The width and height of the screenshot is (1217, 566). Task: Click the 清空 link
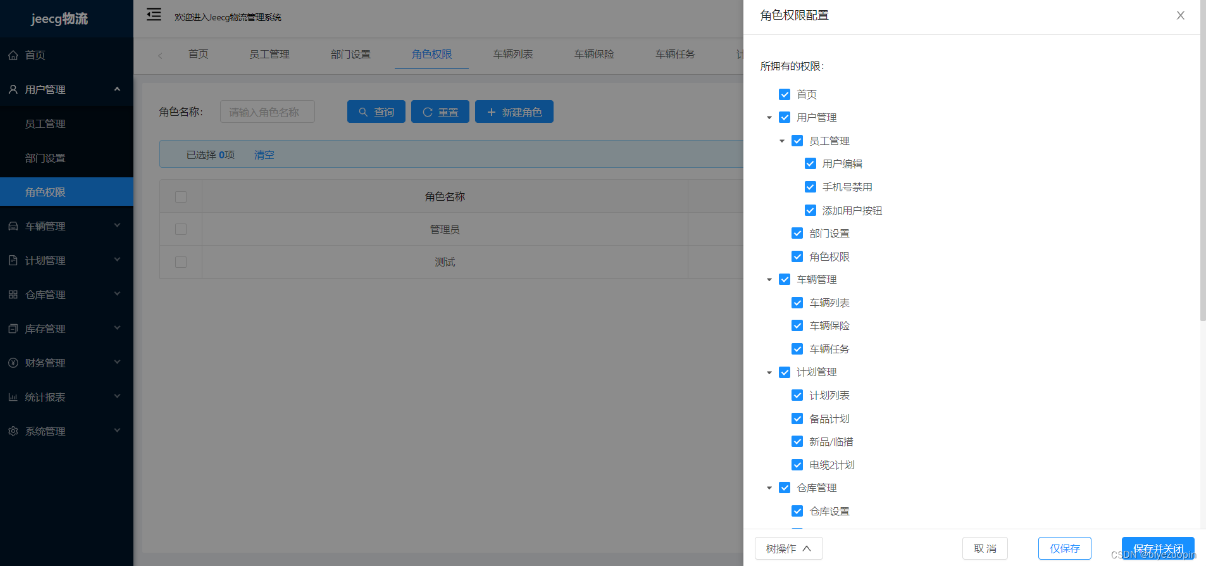click(x=264, y=155)
